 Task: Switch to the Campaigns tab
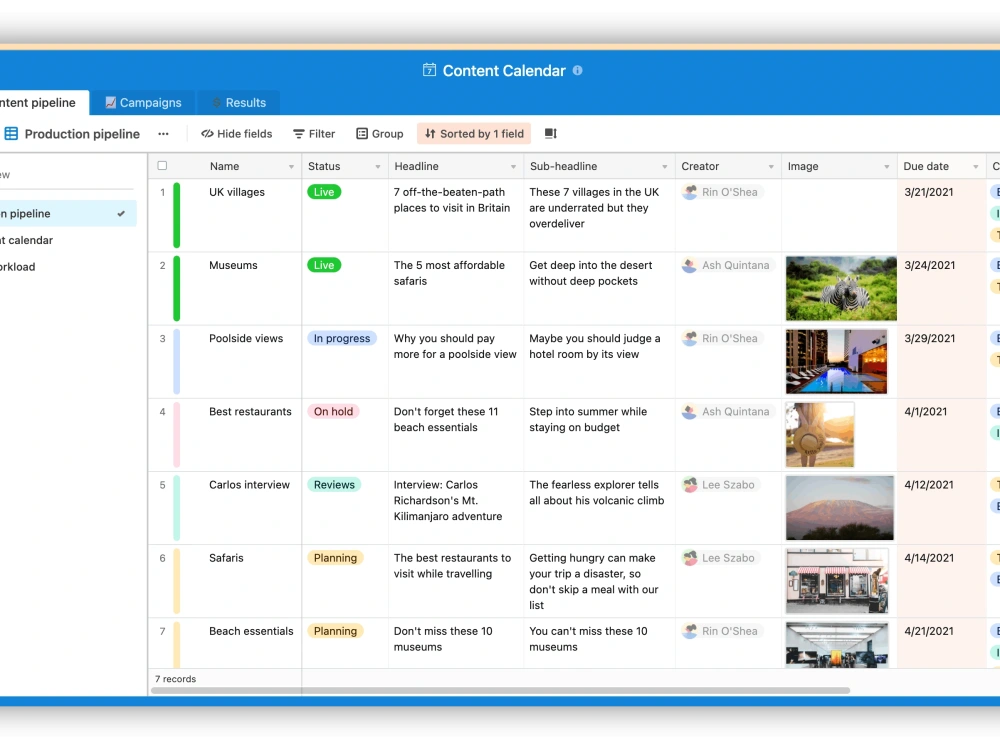coord(143,103)
